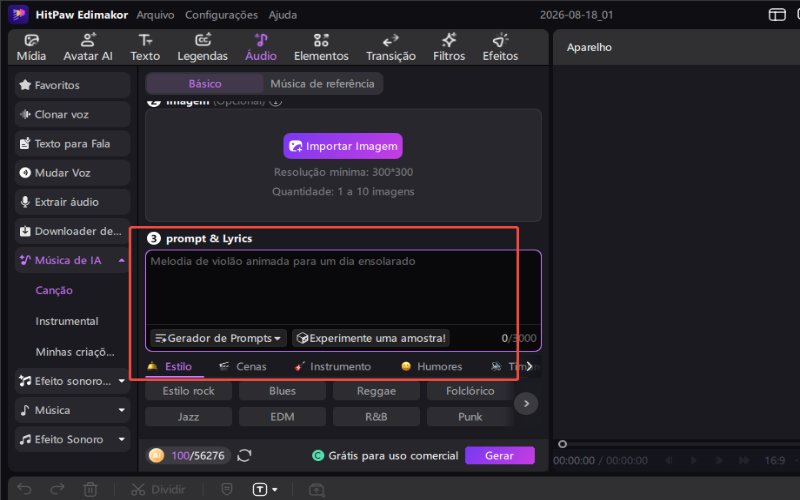800x500 pixels.
Task: Open Texto para Fala
Action: 72,143
